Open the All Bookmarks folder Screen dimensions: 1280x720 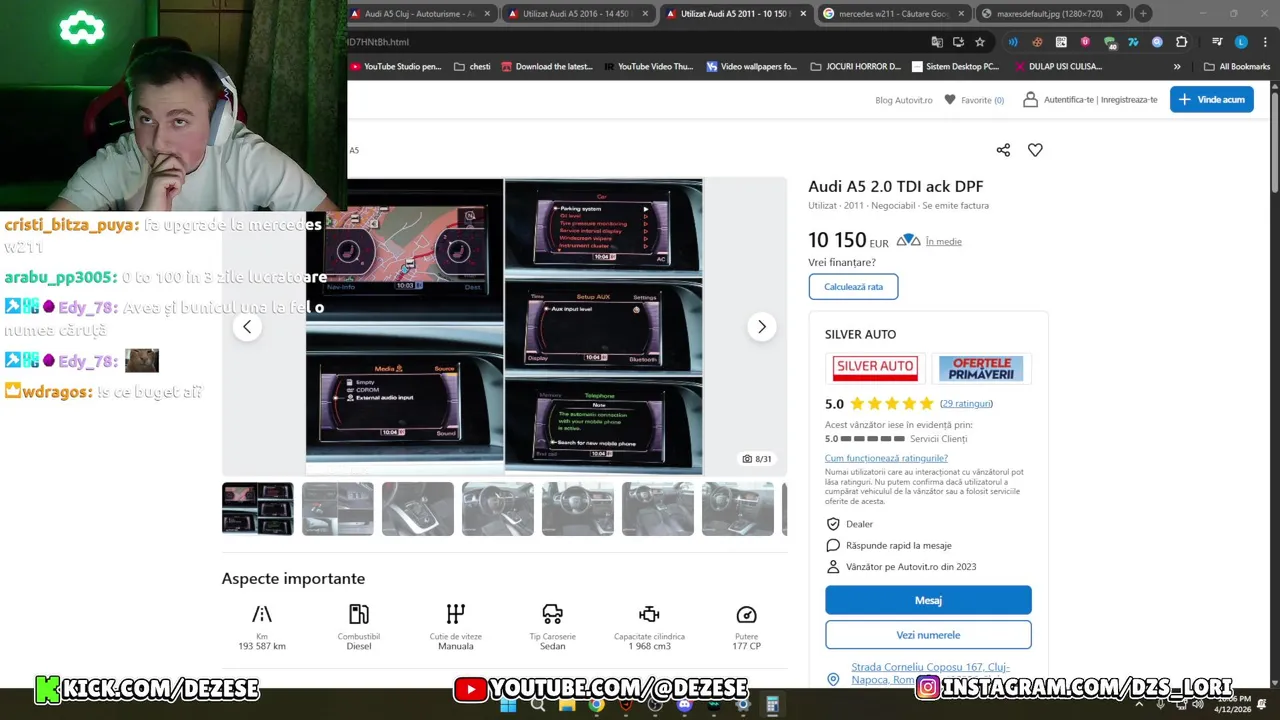click(x=1237, y=67)
